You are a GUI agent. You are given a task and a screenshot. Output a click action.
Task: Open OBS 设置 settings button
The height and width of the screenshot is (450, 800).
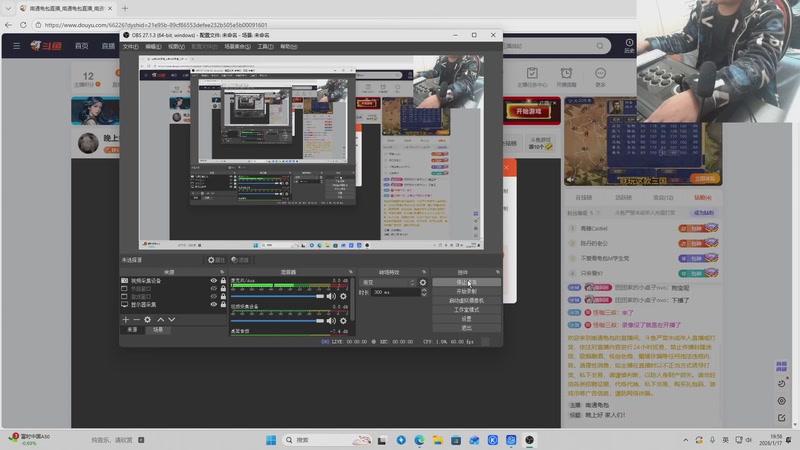(466, 319)
